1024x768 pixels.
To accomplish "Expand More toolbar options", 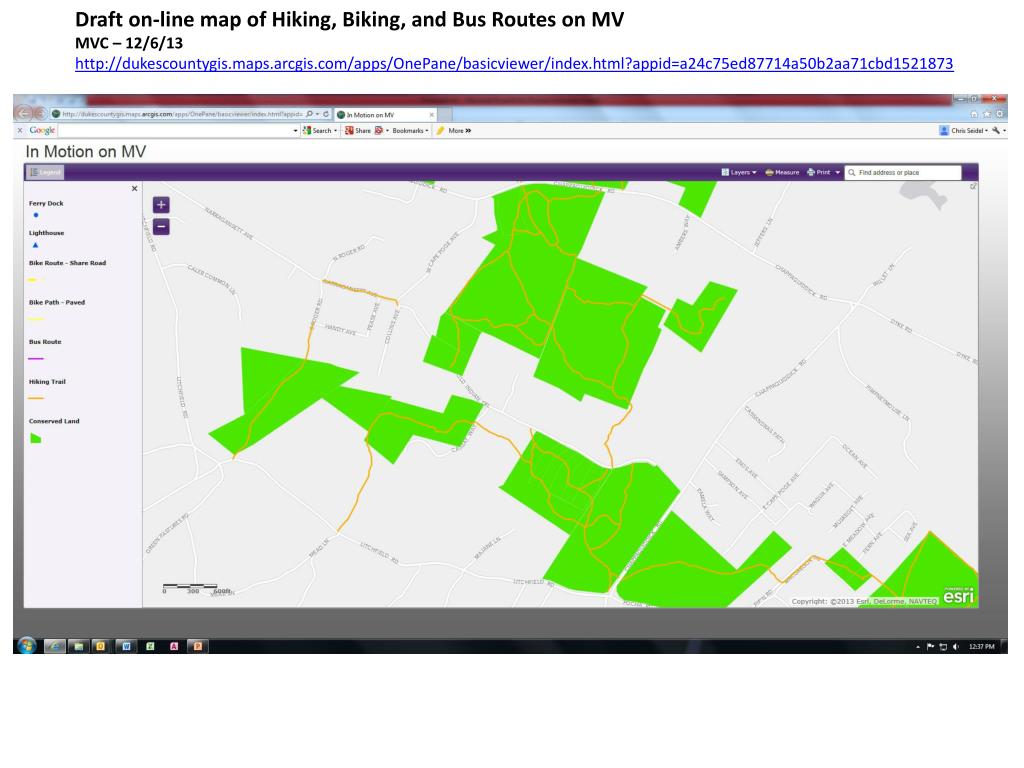I will [460, 131].
